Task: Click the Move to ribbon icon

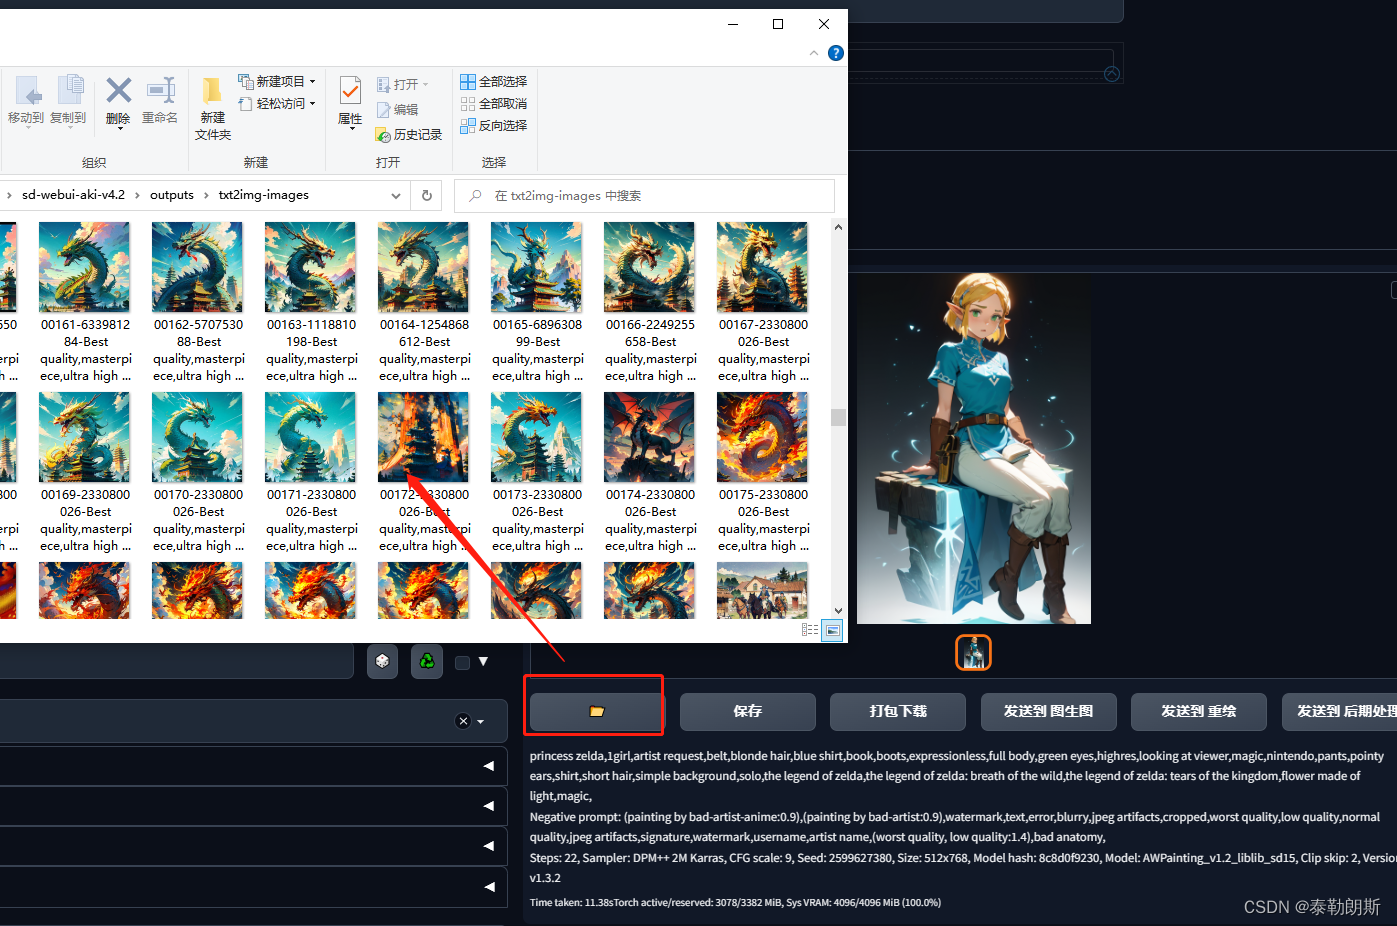Action: point(26,100)
